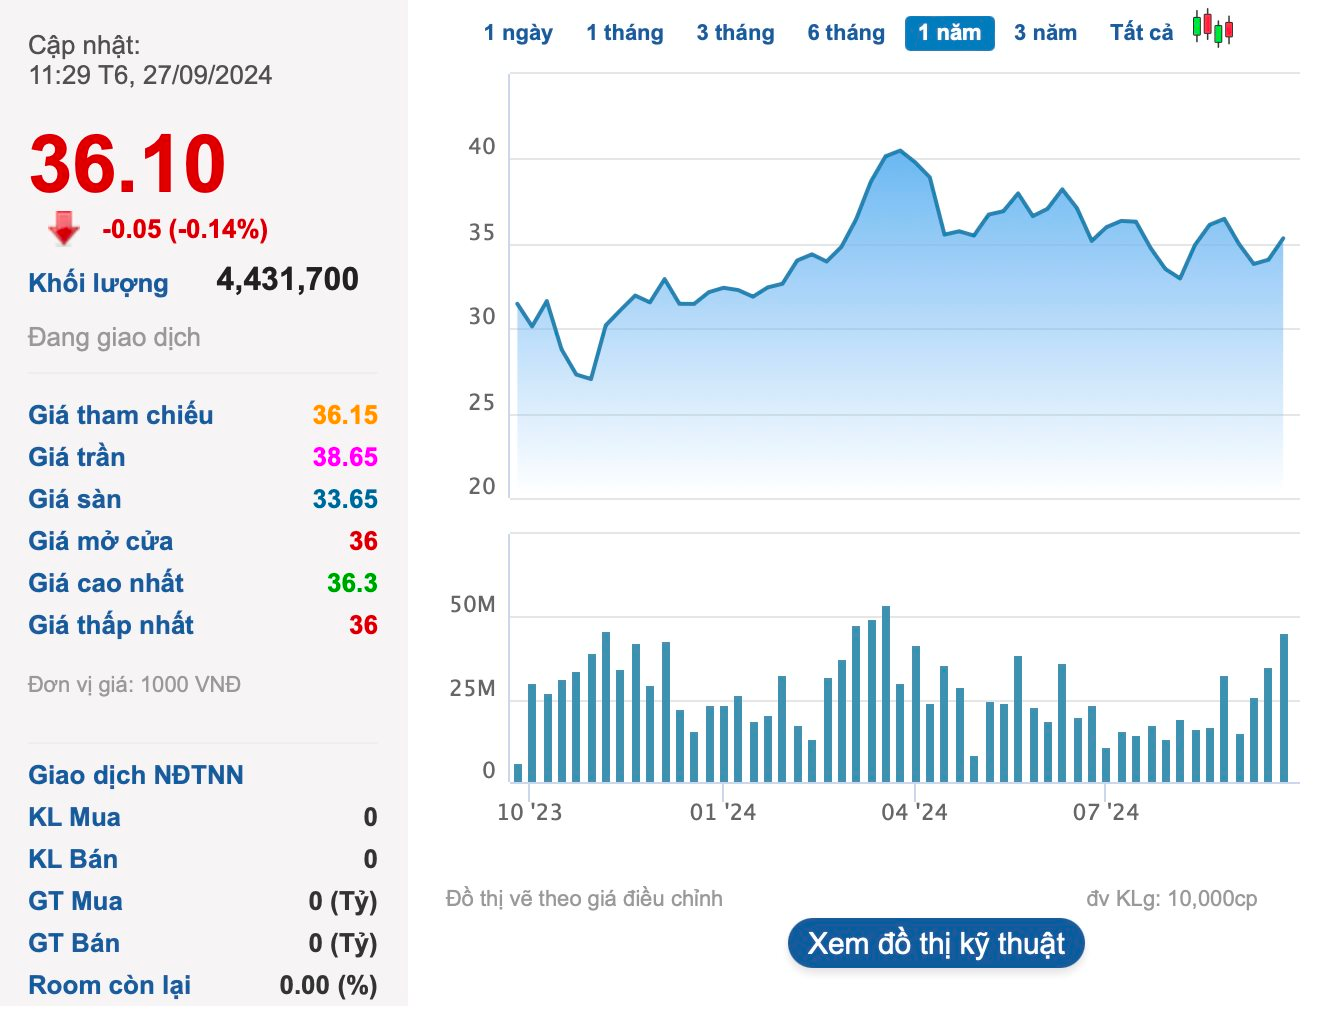Viewport: 1318px width, 1020px height.
Task: Click the 50M volume axis label
Action: point(473,605)
